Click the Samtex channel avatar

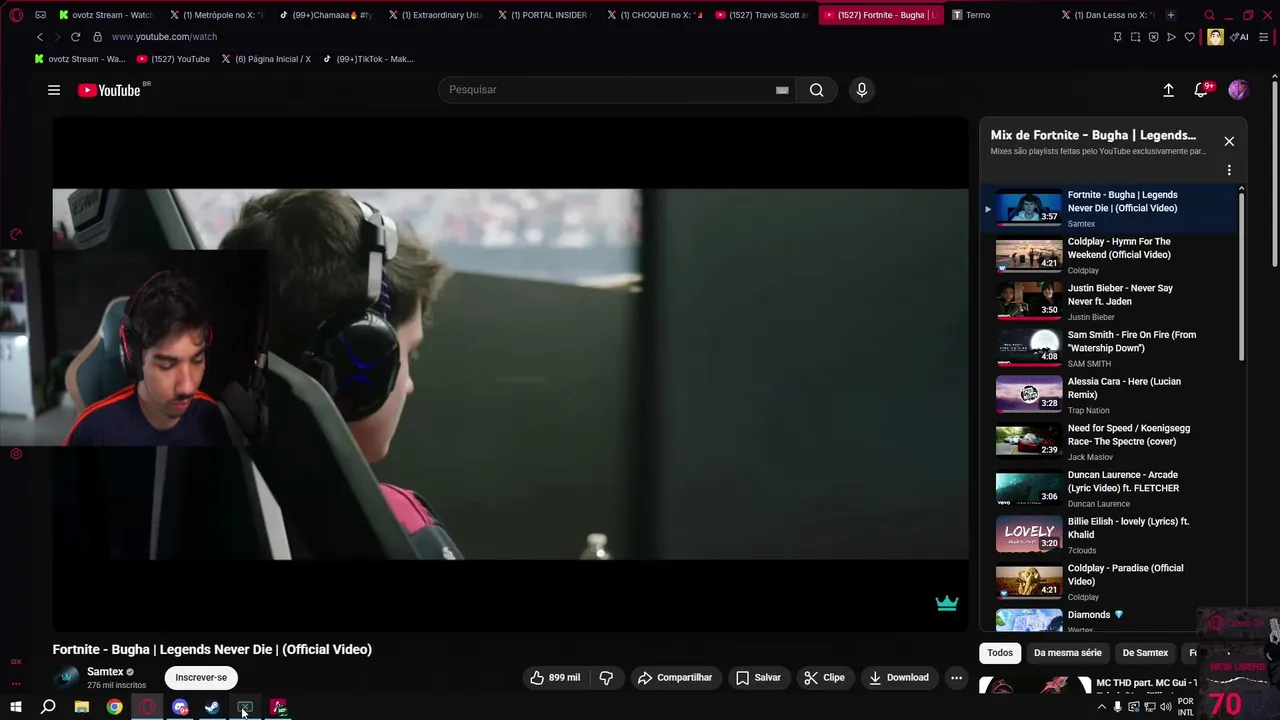(x=66, y=677)
